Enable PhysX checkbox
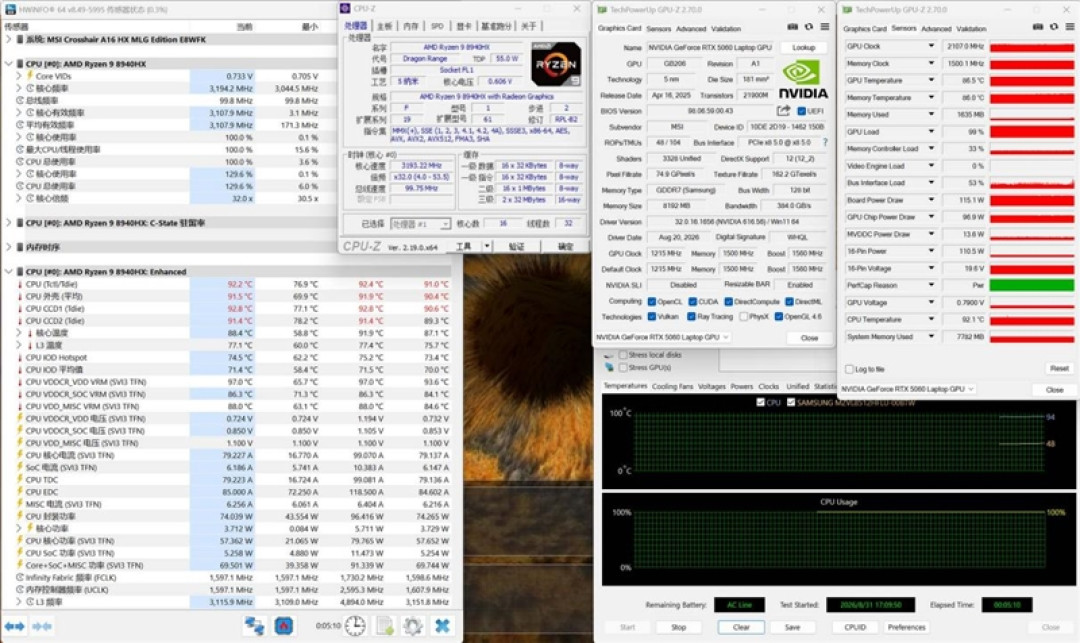1080x643 pixels. click(x=743, y=317)
